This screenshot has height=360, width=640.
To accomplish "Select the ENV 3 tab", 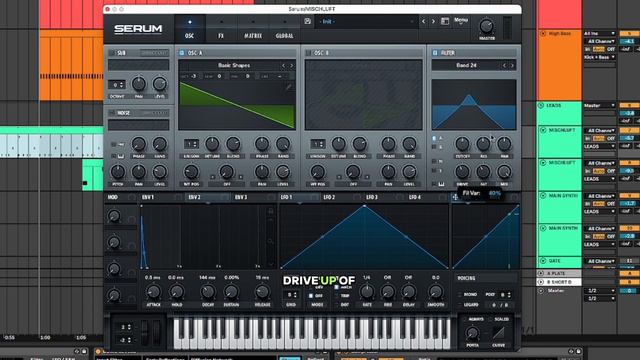I will (x=240, y=198).
